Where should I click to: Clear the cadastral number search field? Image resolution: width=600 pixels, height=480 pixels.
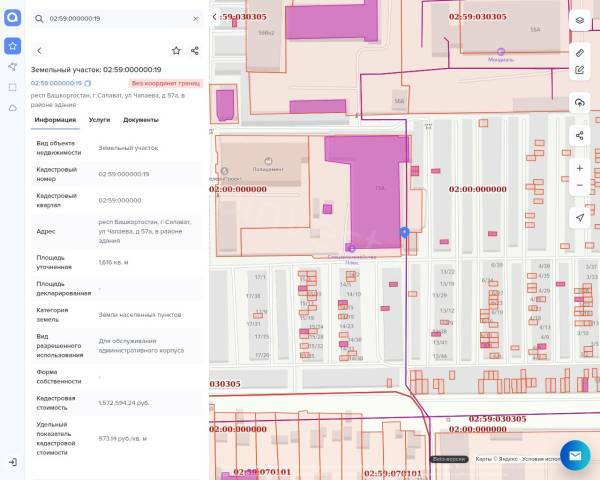195,19
